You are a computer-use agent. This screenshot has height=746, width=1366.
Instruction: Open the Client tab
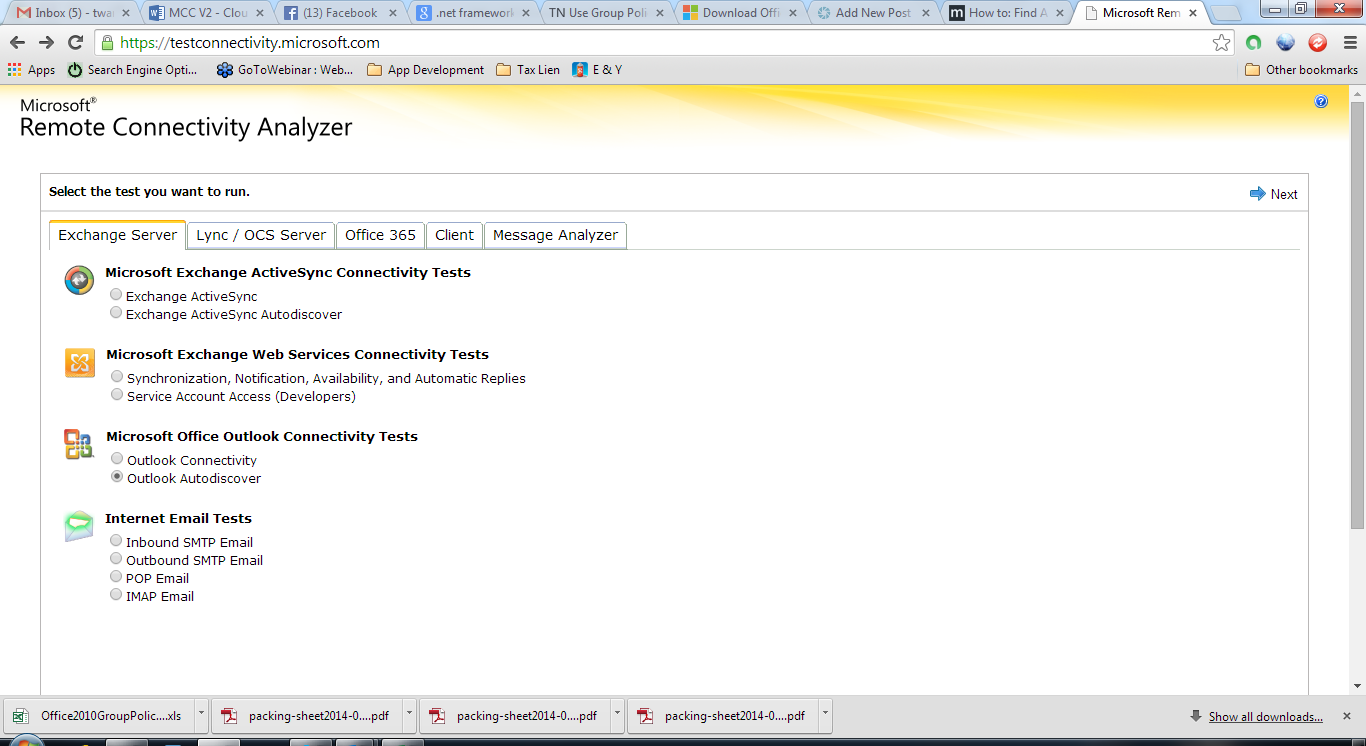454,235
